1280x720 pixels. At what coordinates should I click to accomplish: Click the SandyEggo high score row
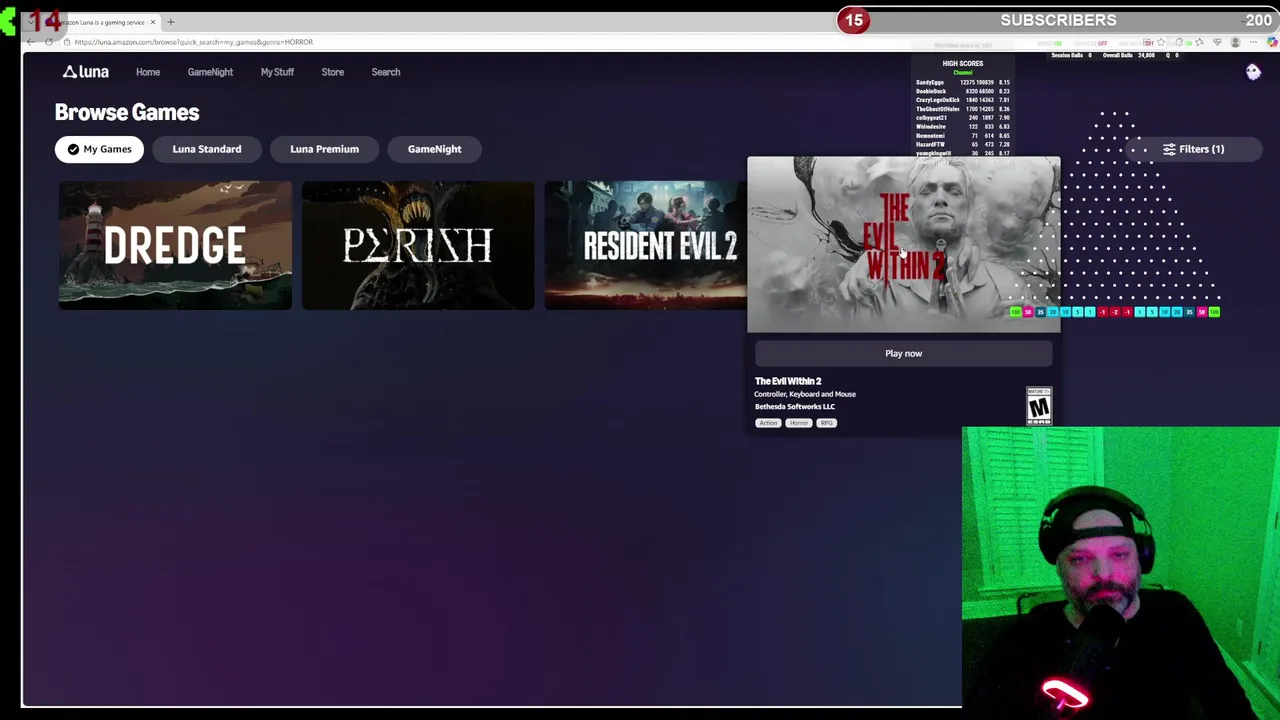tap(962, 82)
